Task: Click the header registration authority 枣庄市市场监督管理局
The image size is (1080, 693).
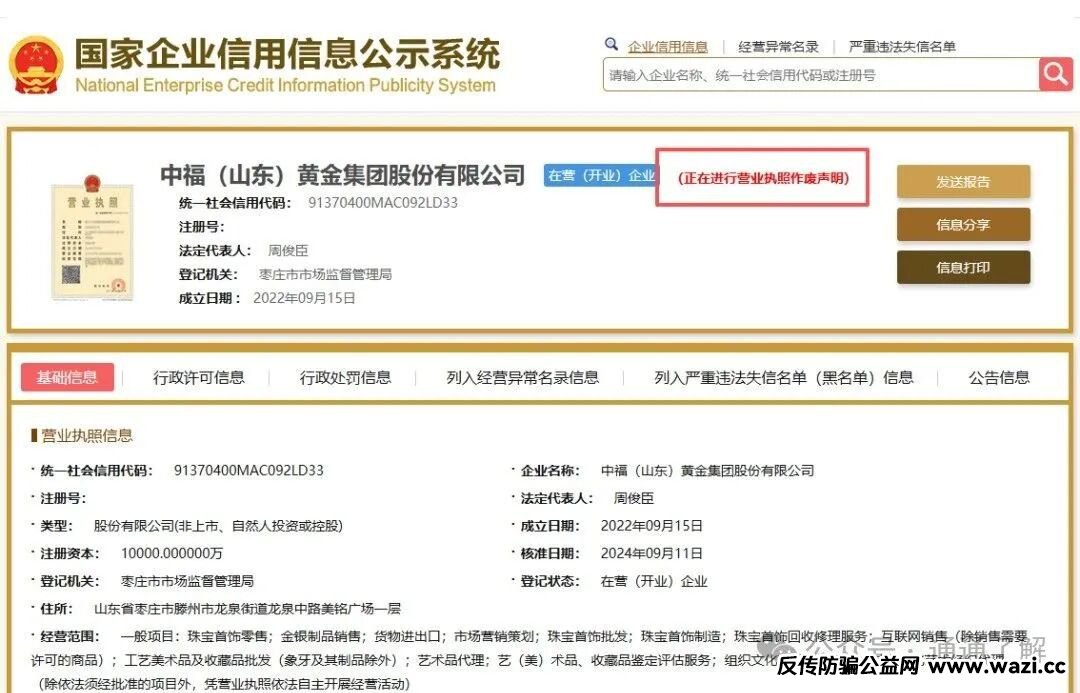Action: tap(325, 274)
